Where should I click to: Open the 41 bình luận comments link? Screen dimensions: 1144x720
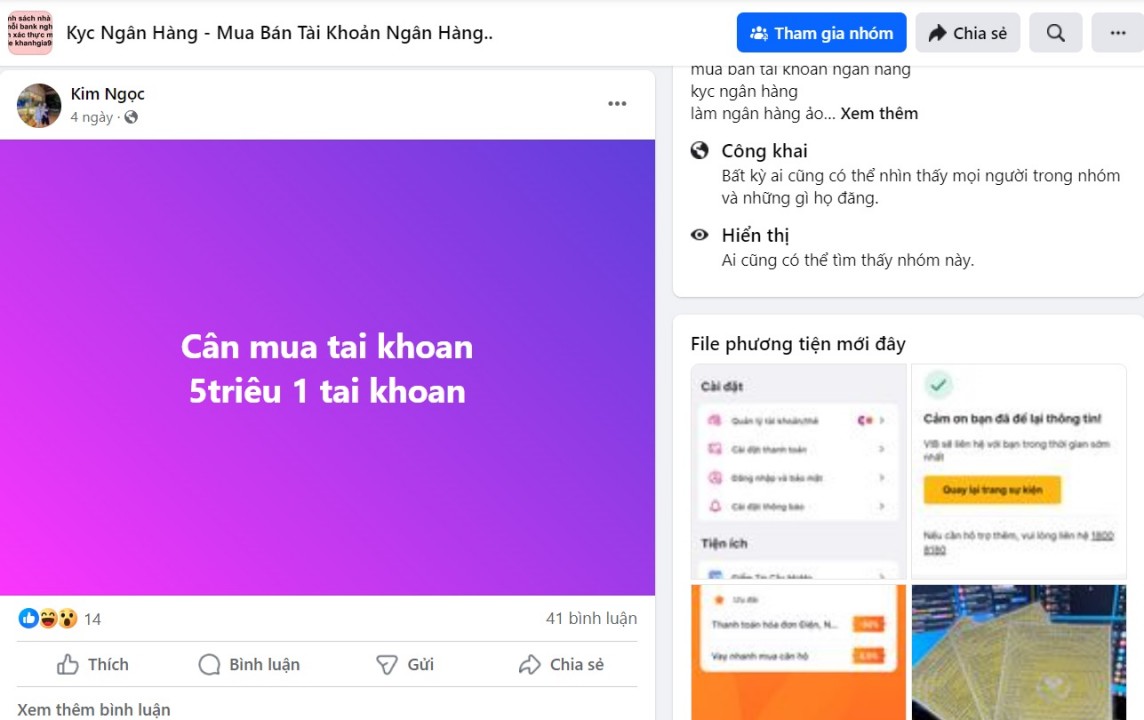click(592, 619)
